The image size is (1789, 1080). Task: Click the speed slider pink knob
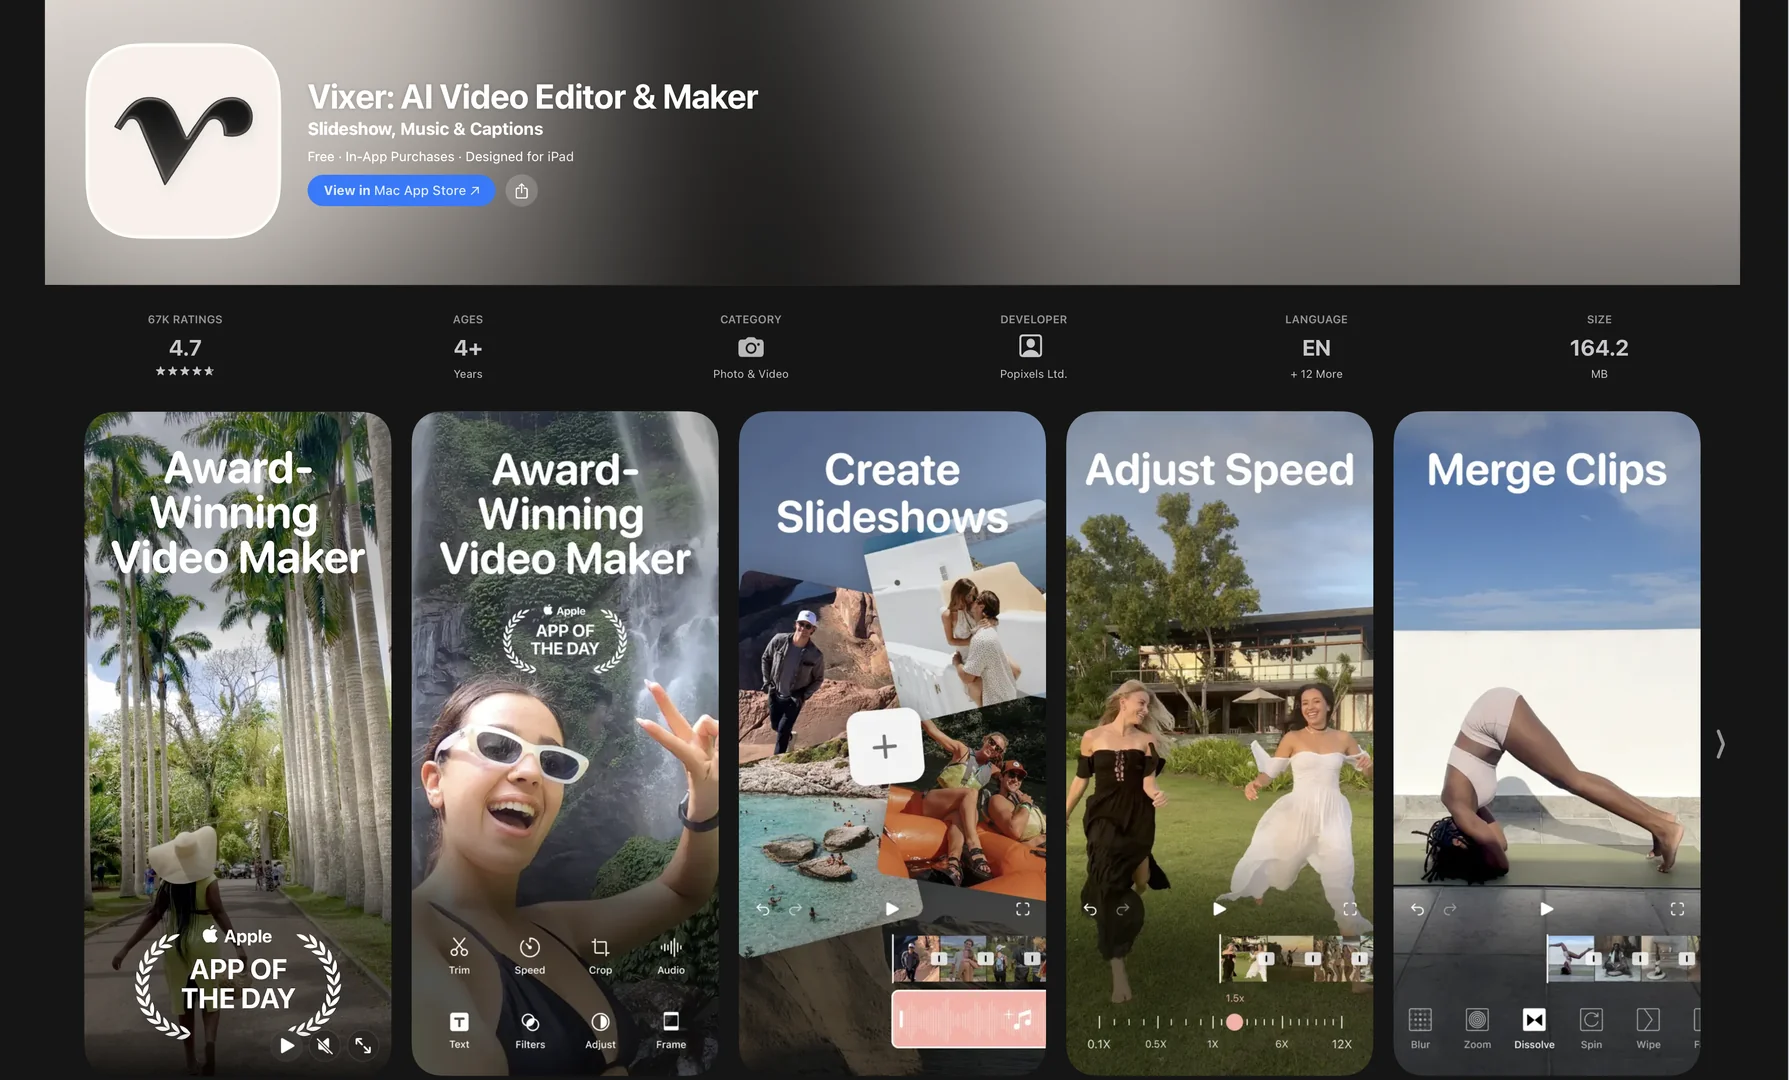(1235, 1022)
